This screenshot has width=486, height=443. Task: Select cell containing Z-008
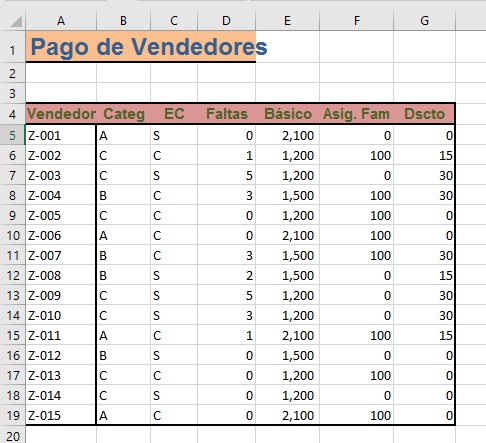[x=61, y=275]
